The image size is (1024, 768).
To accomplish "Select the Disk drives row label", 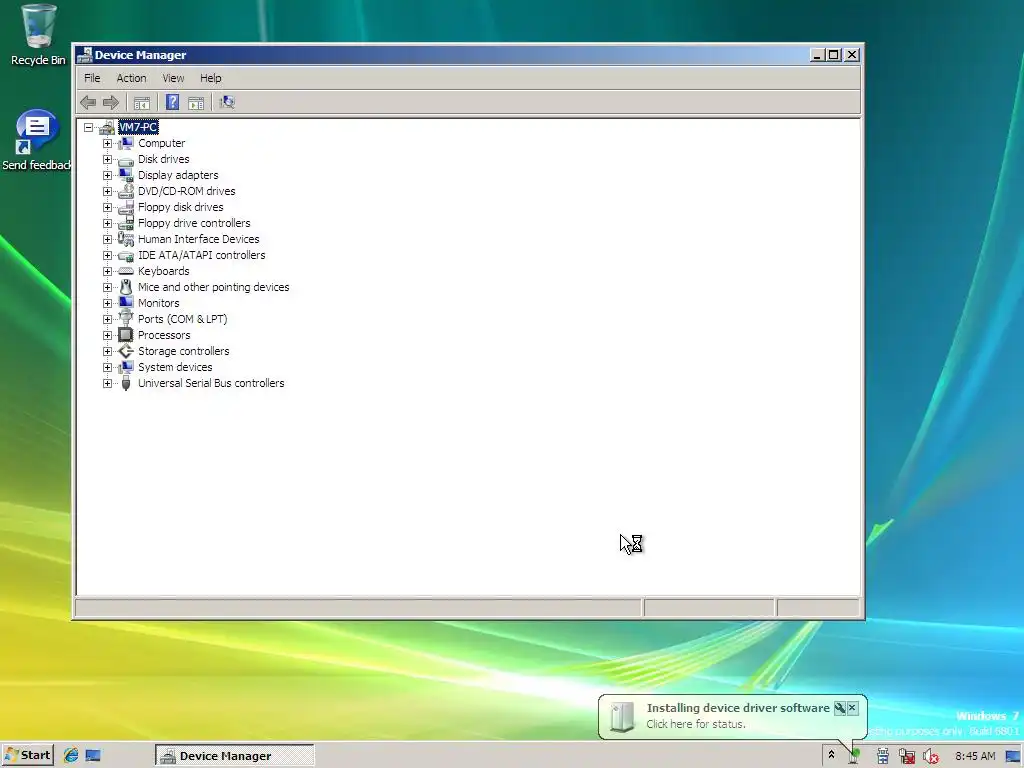I will pos(163,159).
